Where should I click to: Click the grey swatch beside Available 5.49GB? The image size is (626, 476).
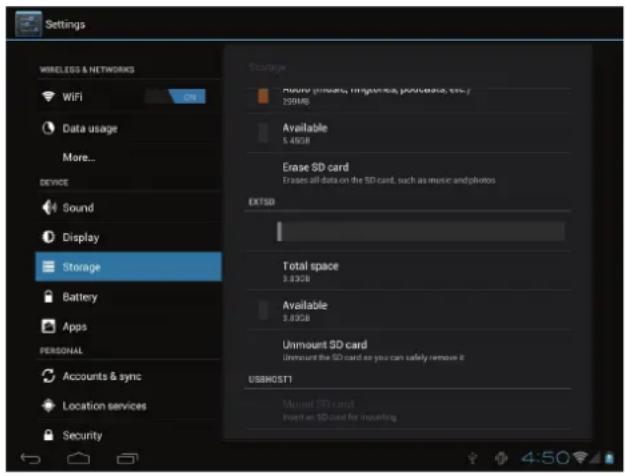coord(263,133)
